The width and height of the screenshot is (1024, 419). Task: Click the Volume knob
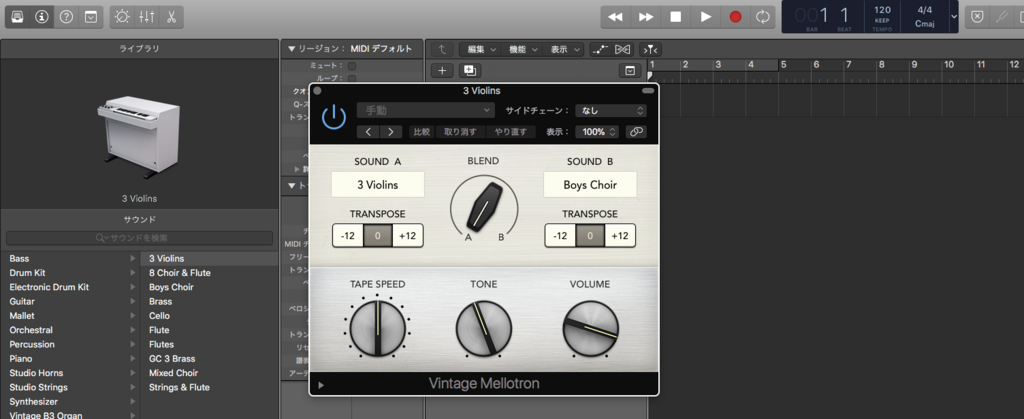point(590,328)
